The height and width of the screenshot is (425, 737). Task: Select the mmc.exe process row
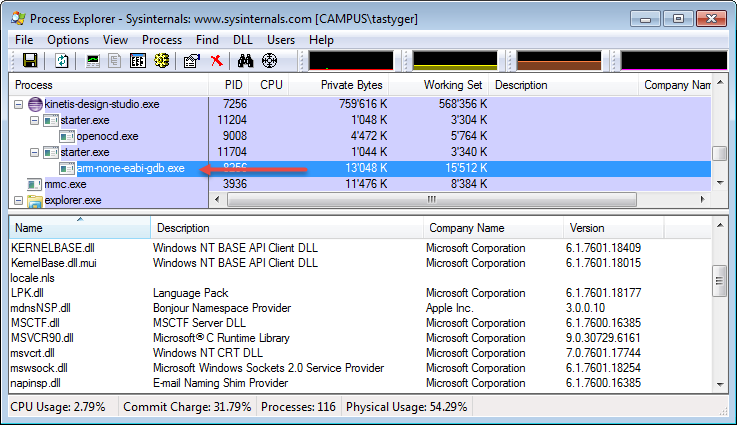coord(360,184)
